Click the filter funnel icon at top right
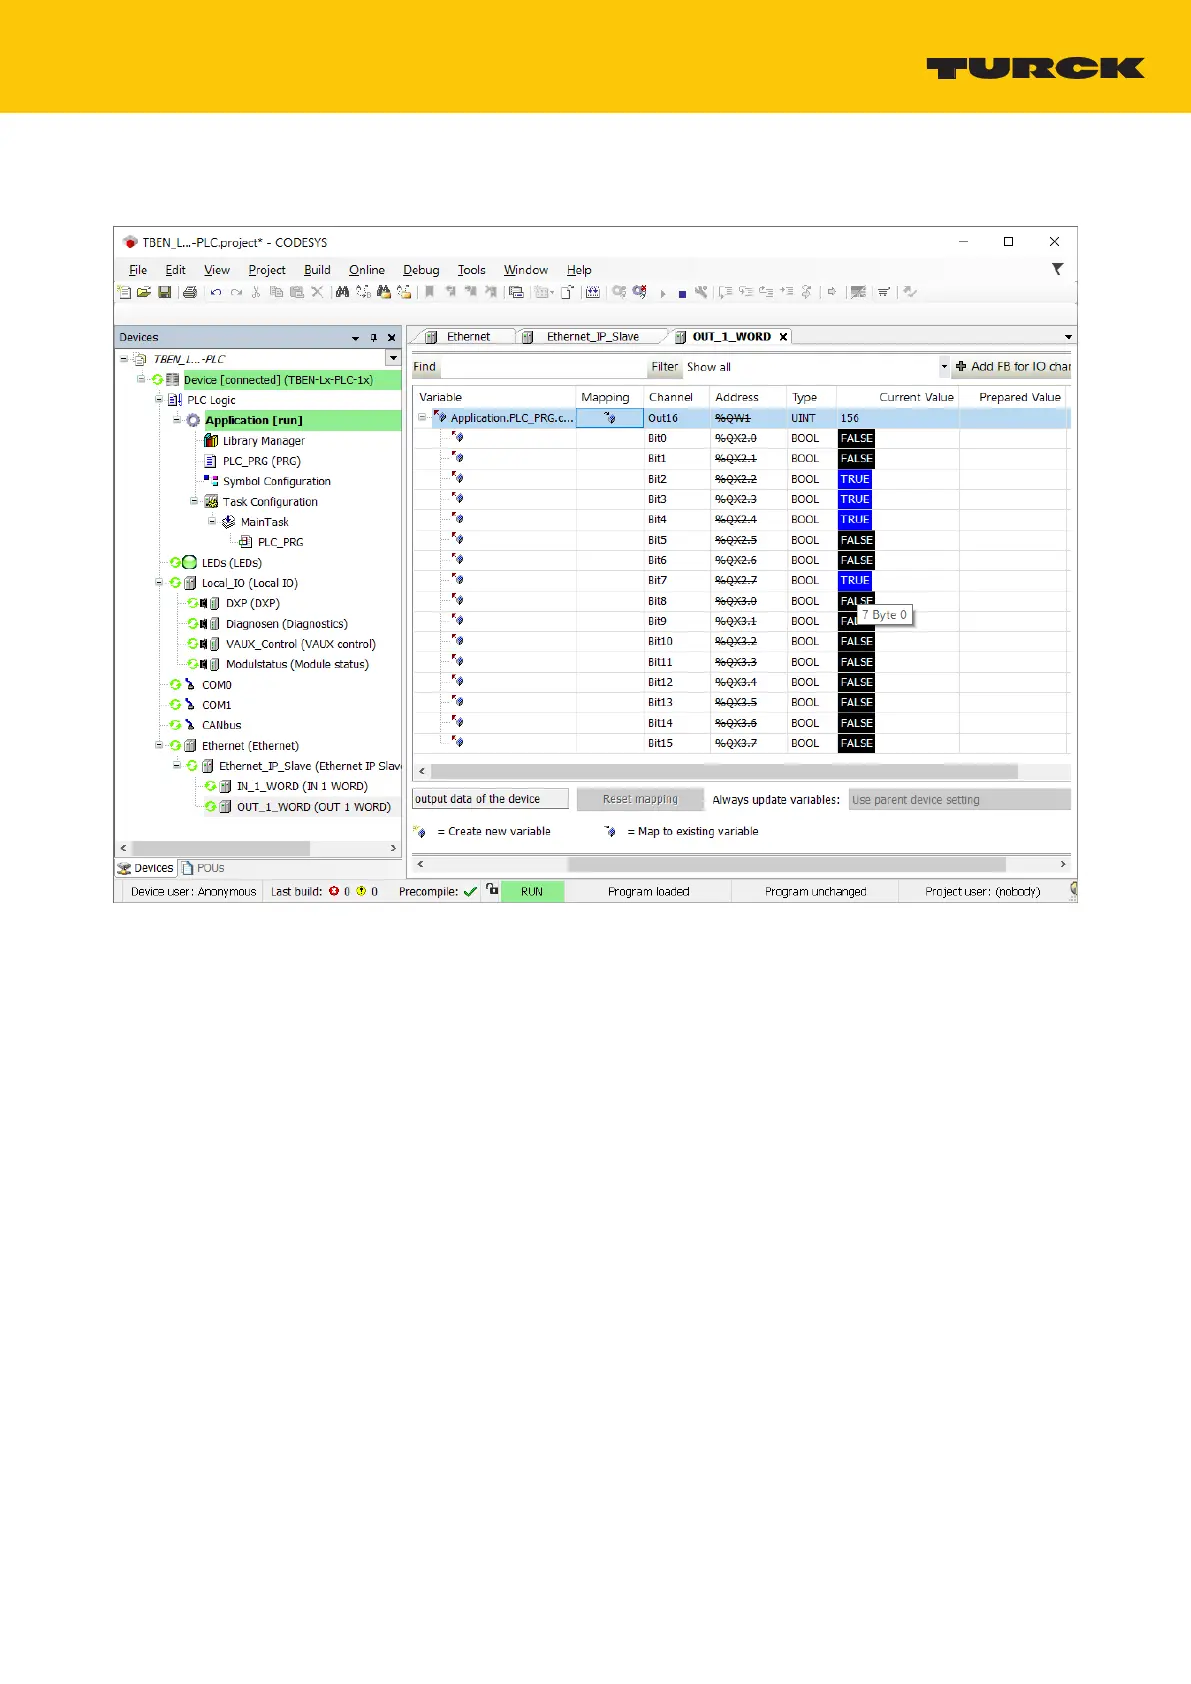The width and height of the screenshot is (1191, 1684). point(1057,269)
